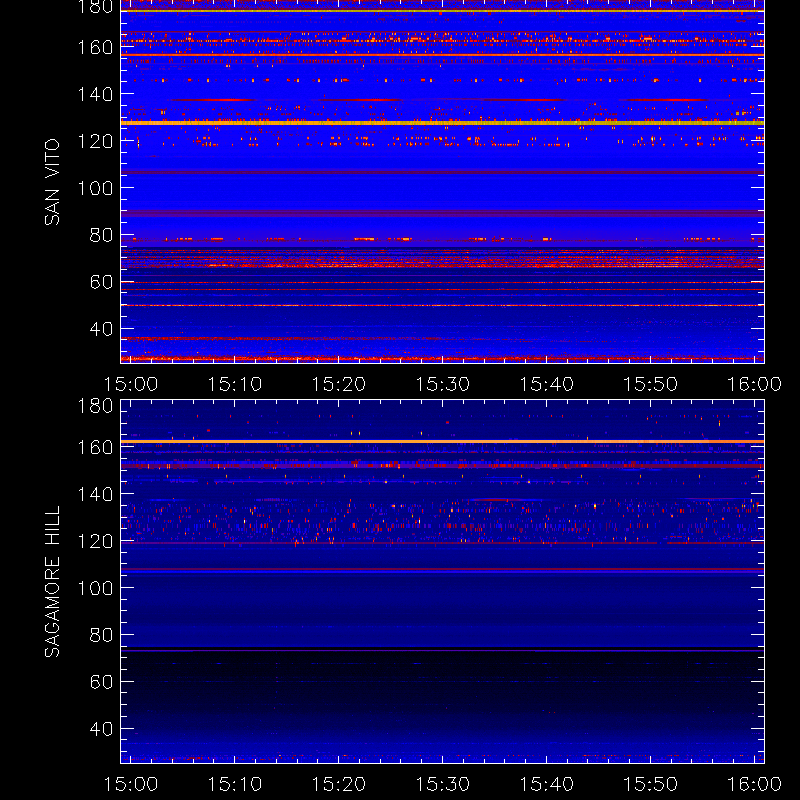The image size is (800, 800).
Task: Select the 60 frequency label on Sagamore Hill plot
Action: 101,682
